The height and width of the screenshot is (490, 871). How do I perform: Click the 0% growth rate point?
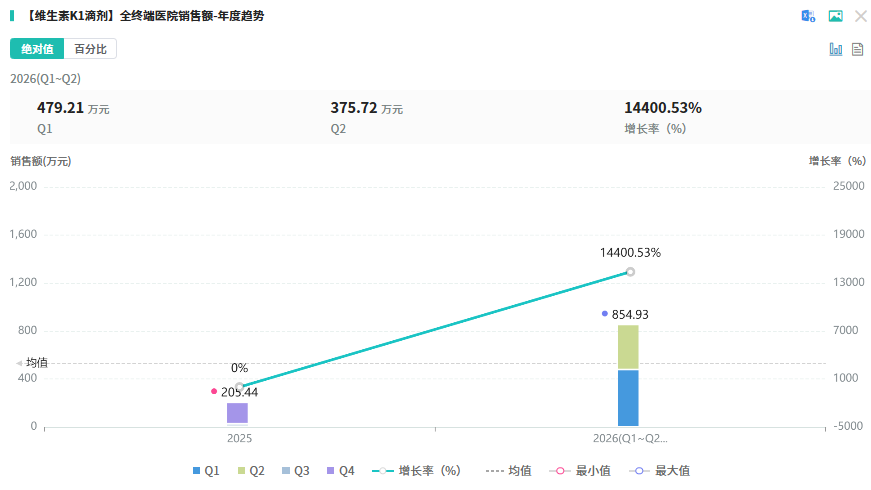[239, 386]
